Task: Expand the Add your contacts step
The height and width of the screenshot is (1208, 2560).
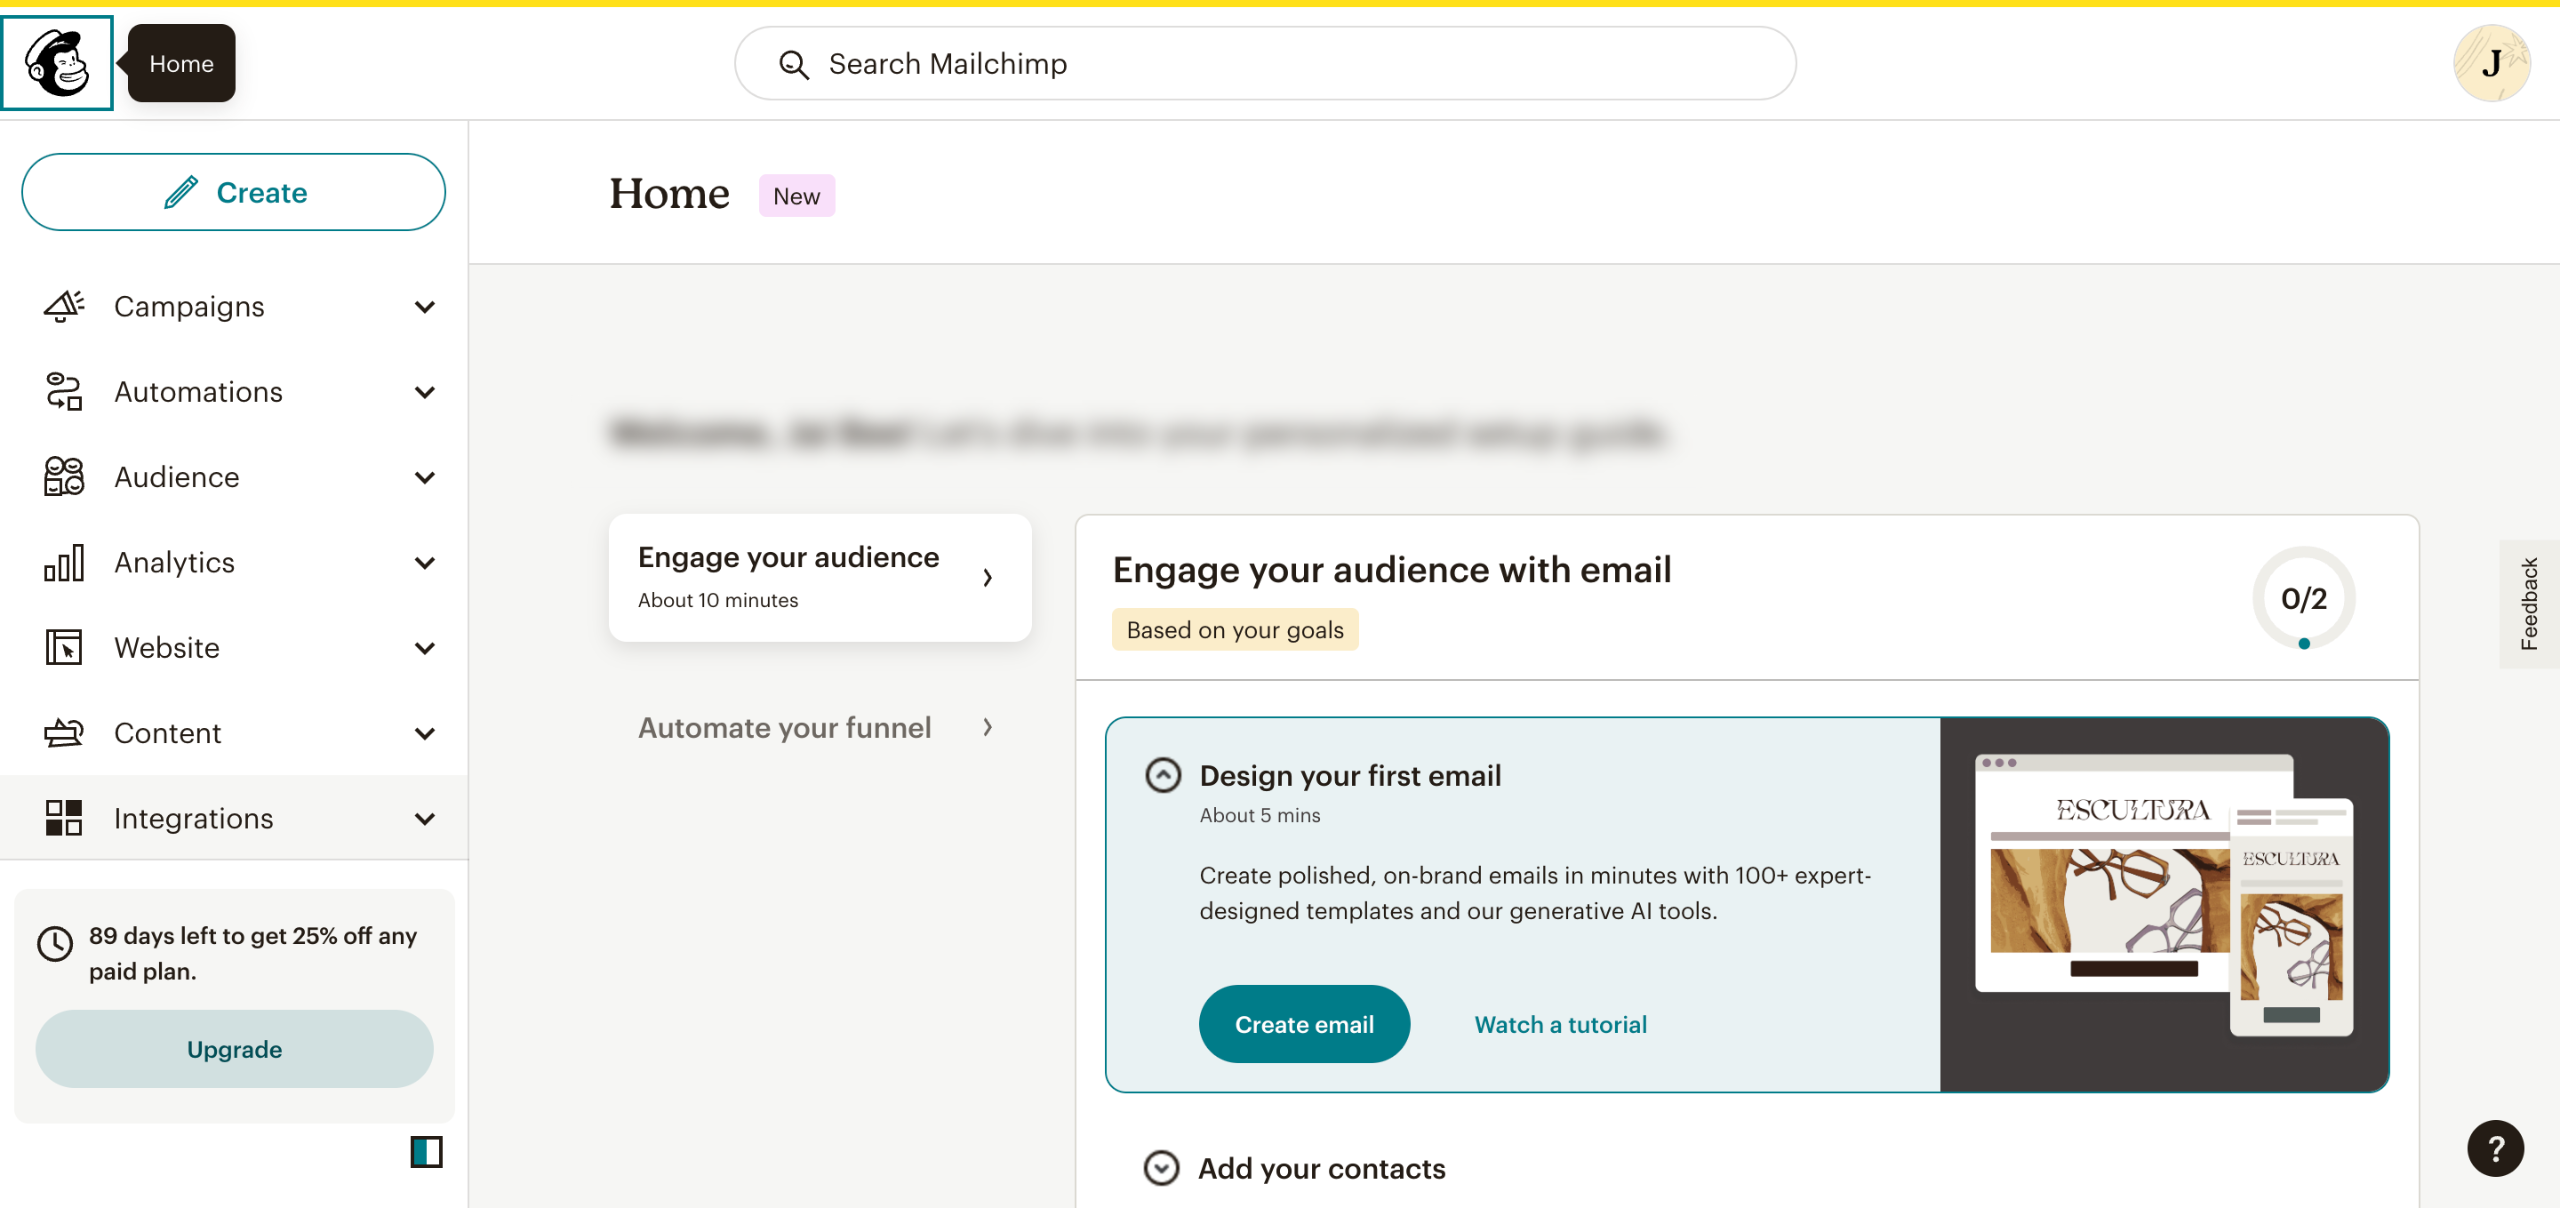Action: pos(1161,1168)
